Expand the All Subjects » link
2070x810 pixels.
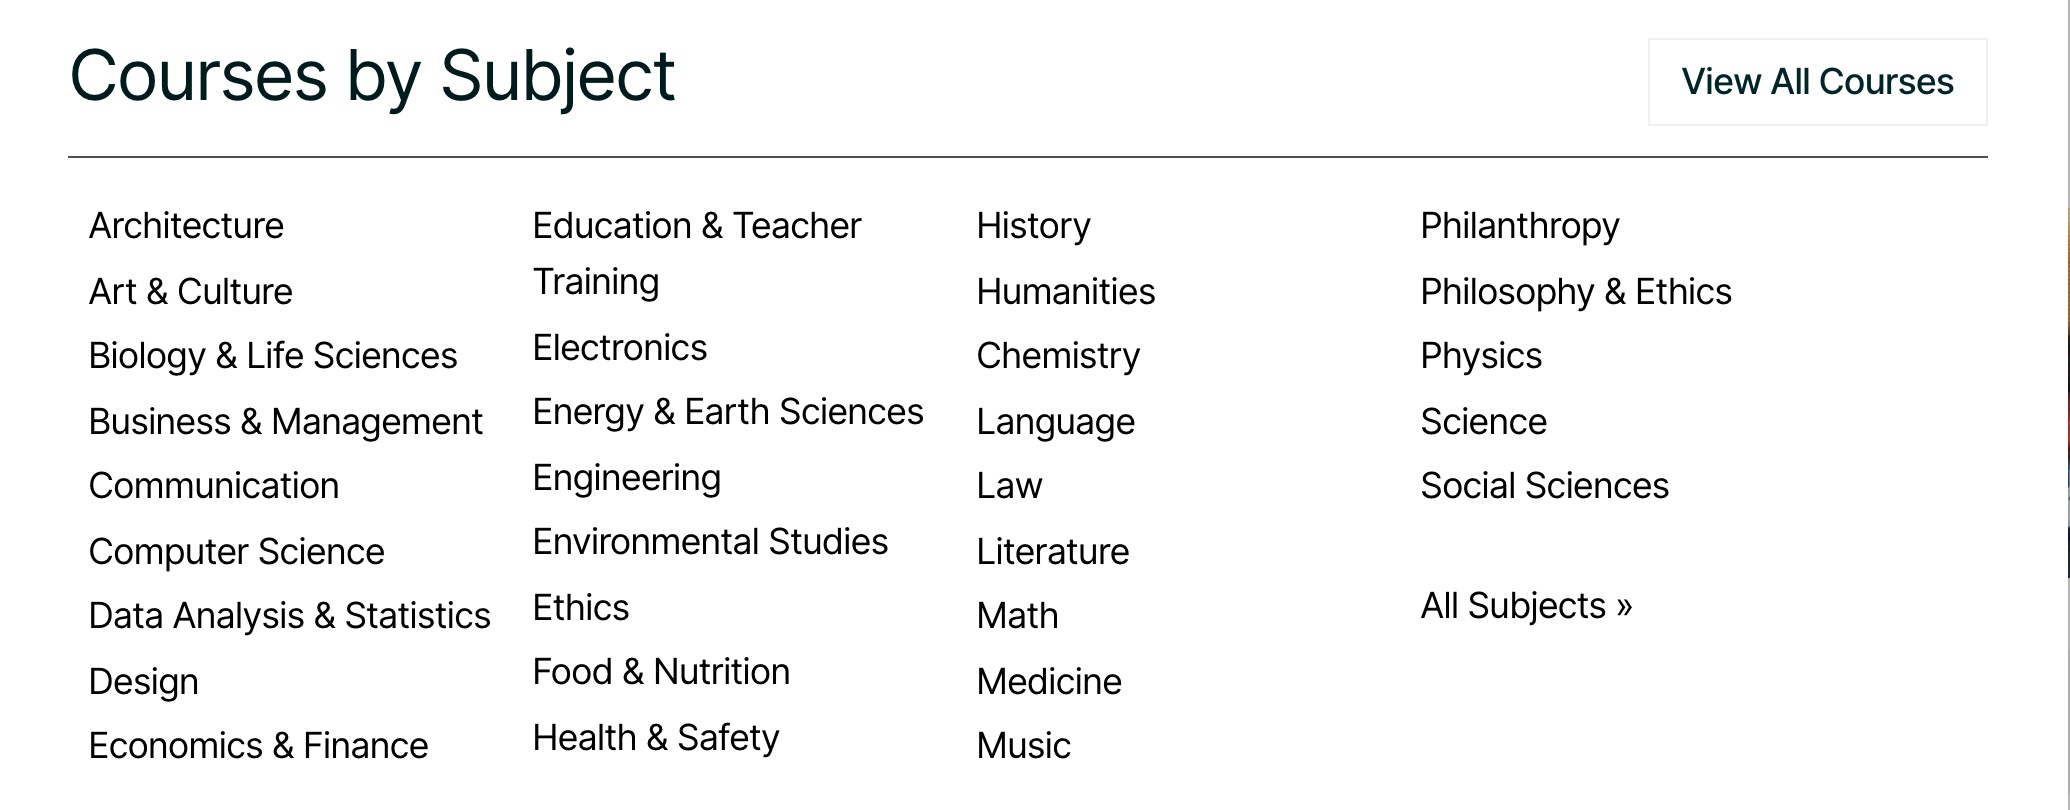tap(1526, 606)
